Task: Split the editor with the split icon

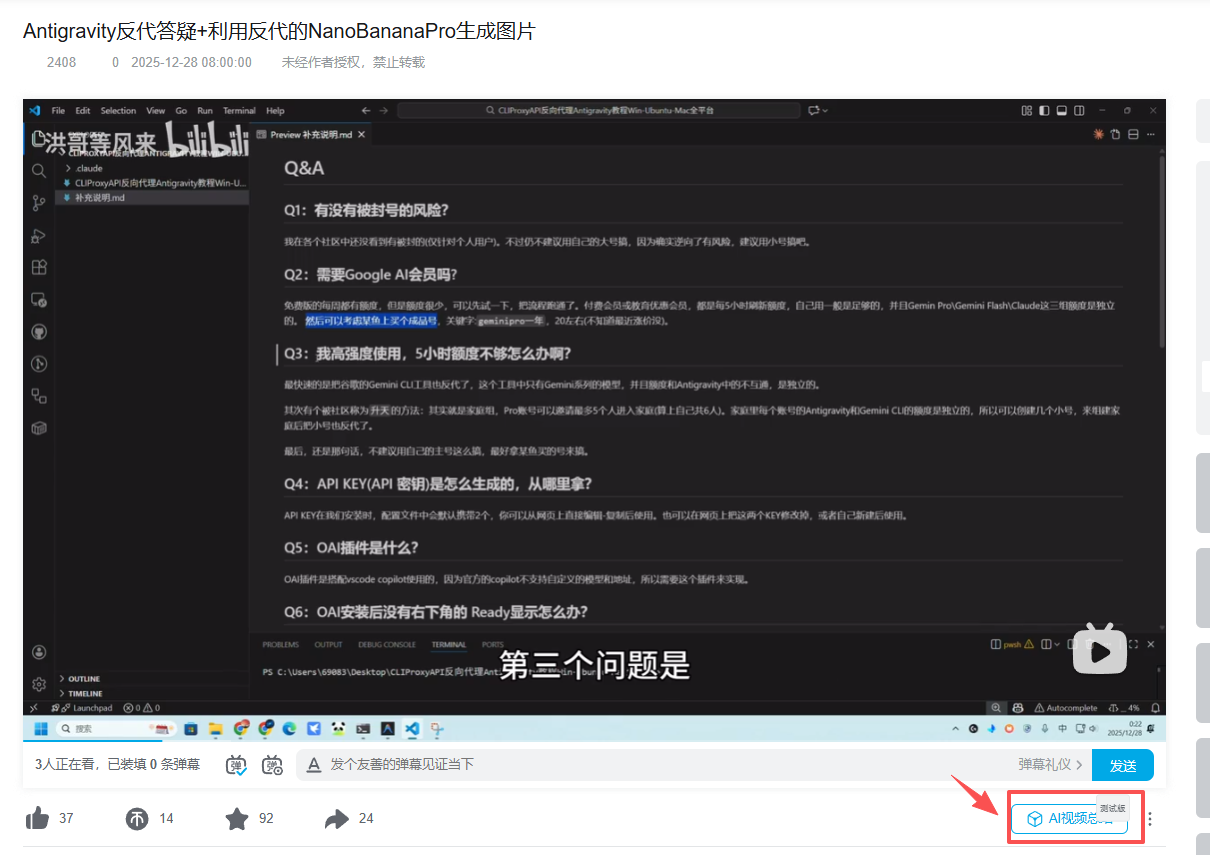Action: point(1133,134)
